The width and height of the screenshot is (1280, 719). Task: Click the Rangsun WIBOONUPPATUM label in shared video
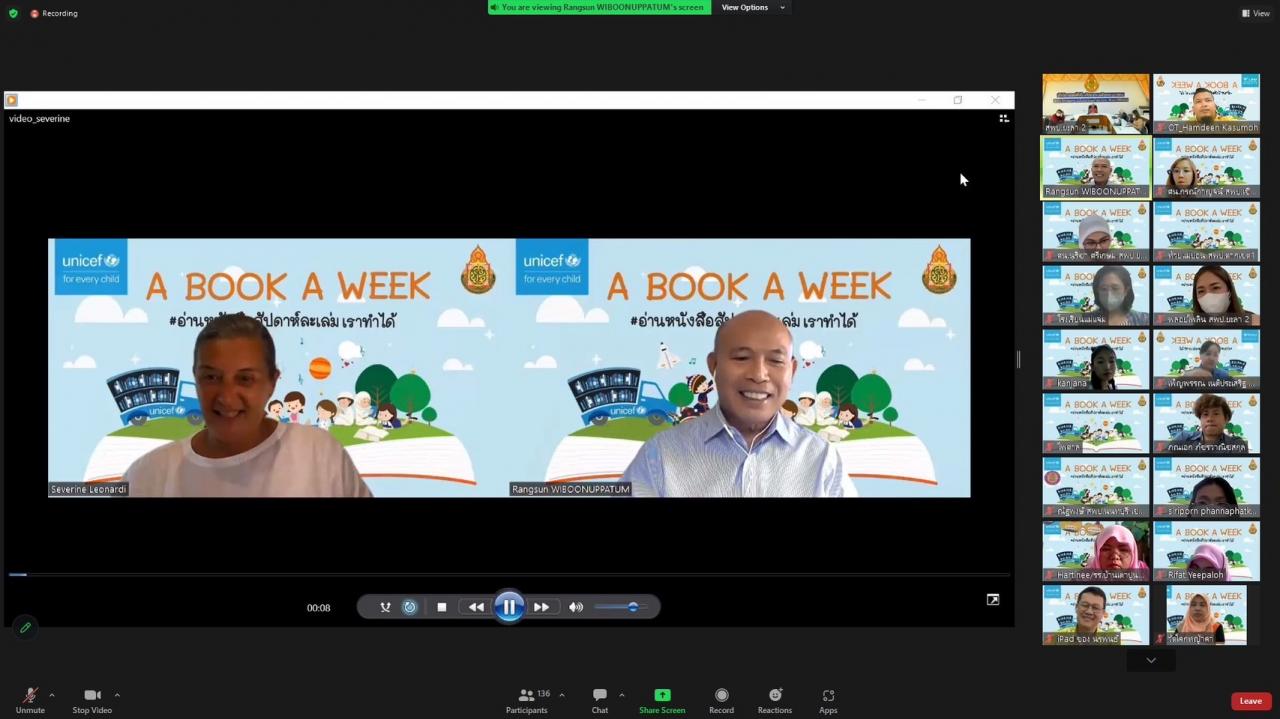pos(571,490)
